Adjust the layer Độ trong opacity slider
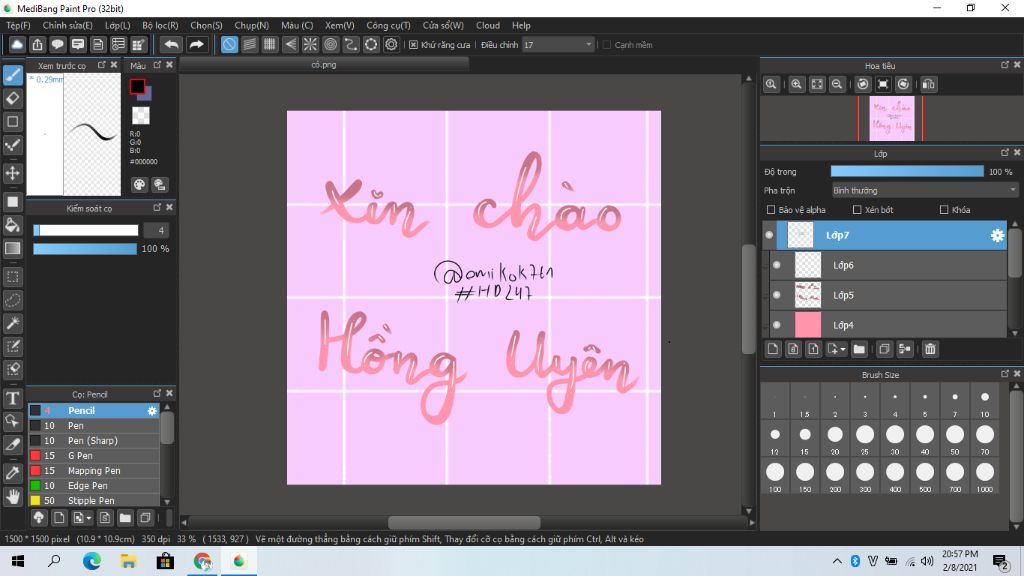Viewport: 1024px width, 576px height. [907, 172]
